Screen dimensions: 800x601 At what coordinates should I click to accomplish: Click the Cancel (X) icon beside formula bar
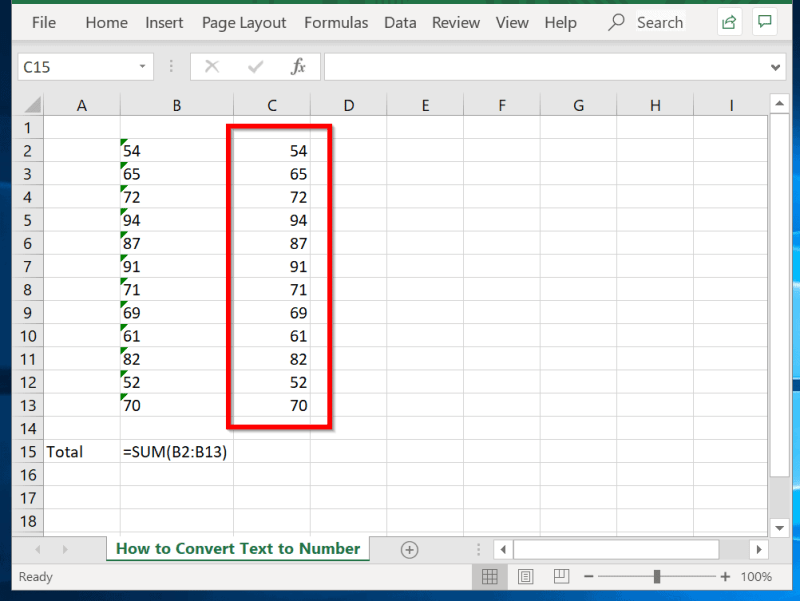(x=211, y=66)
